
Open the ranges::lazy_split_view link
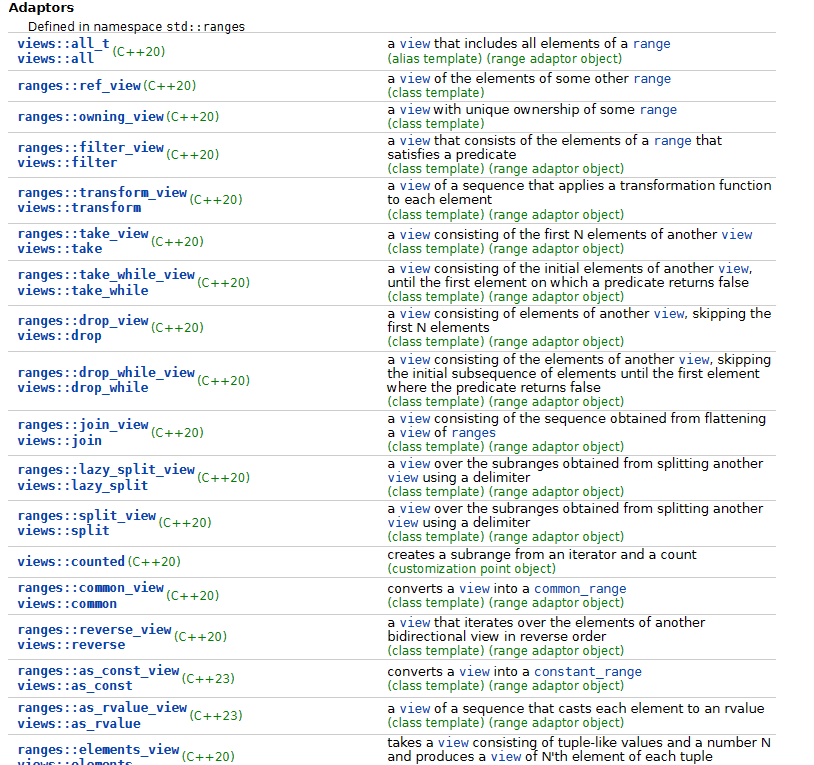tap(106, 470)
